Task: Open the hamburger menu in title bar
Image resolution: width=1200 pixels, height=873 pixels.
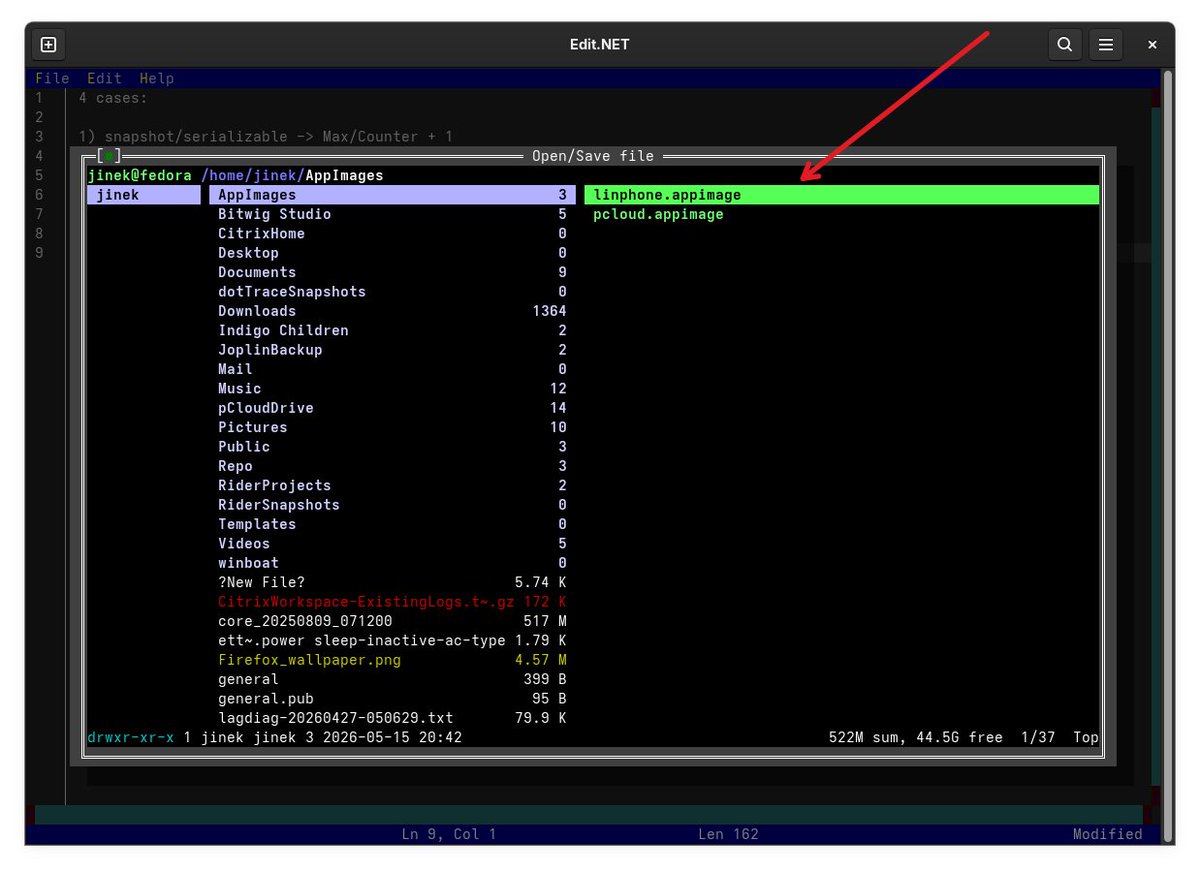Action: 1106,45
